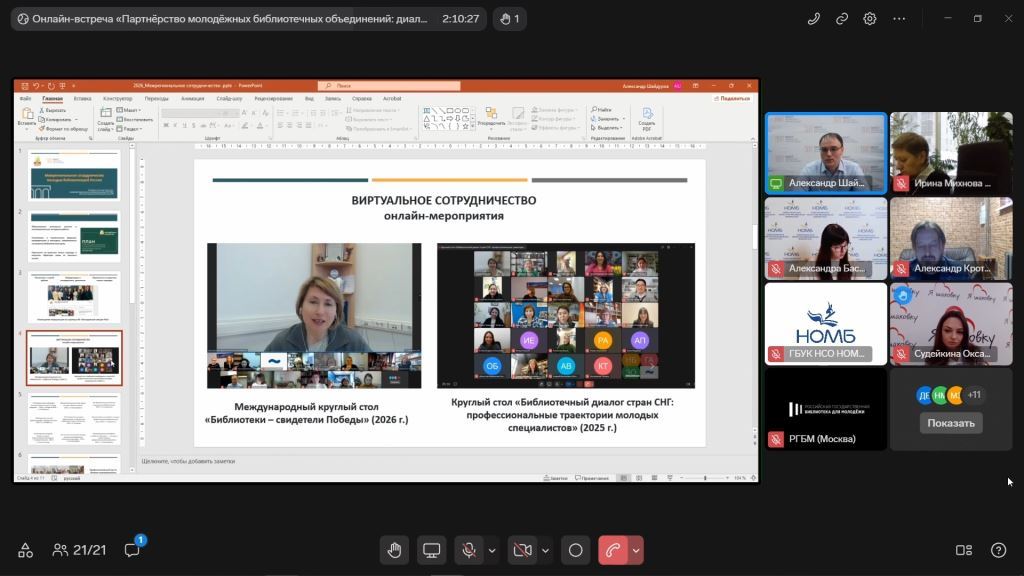This screenshot has height=576, width=1024.
Task: Open the reactions shapes icon at bottom left
Action: [x=25, y=550]
